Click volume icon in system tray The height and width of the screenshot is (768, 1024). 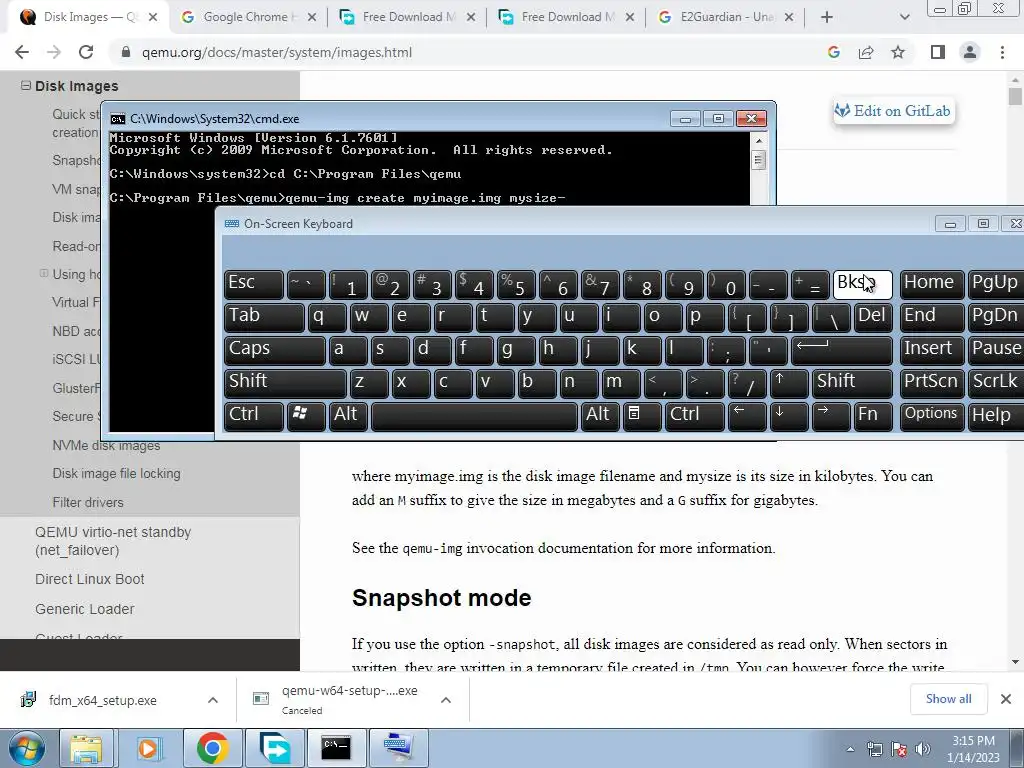click(x=923, y=749)
